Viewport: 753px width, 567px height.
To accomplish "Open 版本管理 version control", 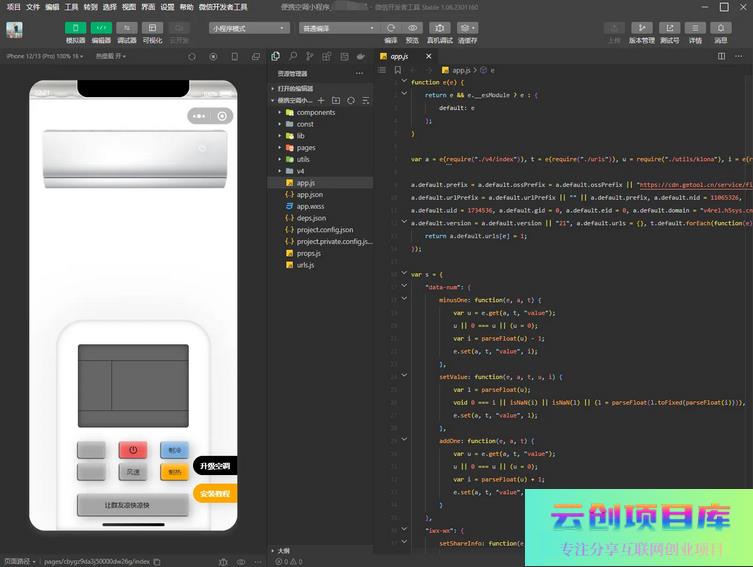I will (641, 28).
